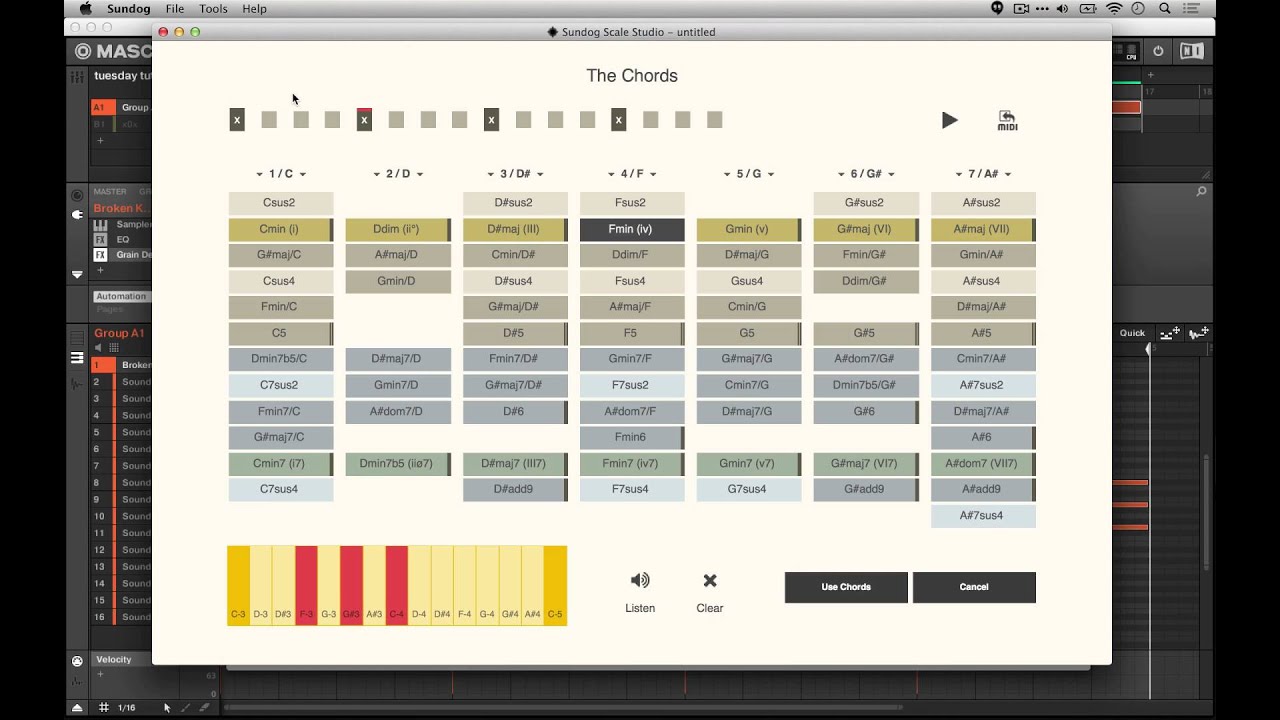This screenshot has height=720, width=1280.
Task: Open the arrow left of 5 / G
Action: pos(728,174)
